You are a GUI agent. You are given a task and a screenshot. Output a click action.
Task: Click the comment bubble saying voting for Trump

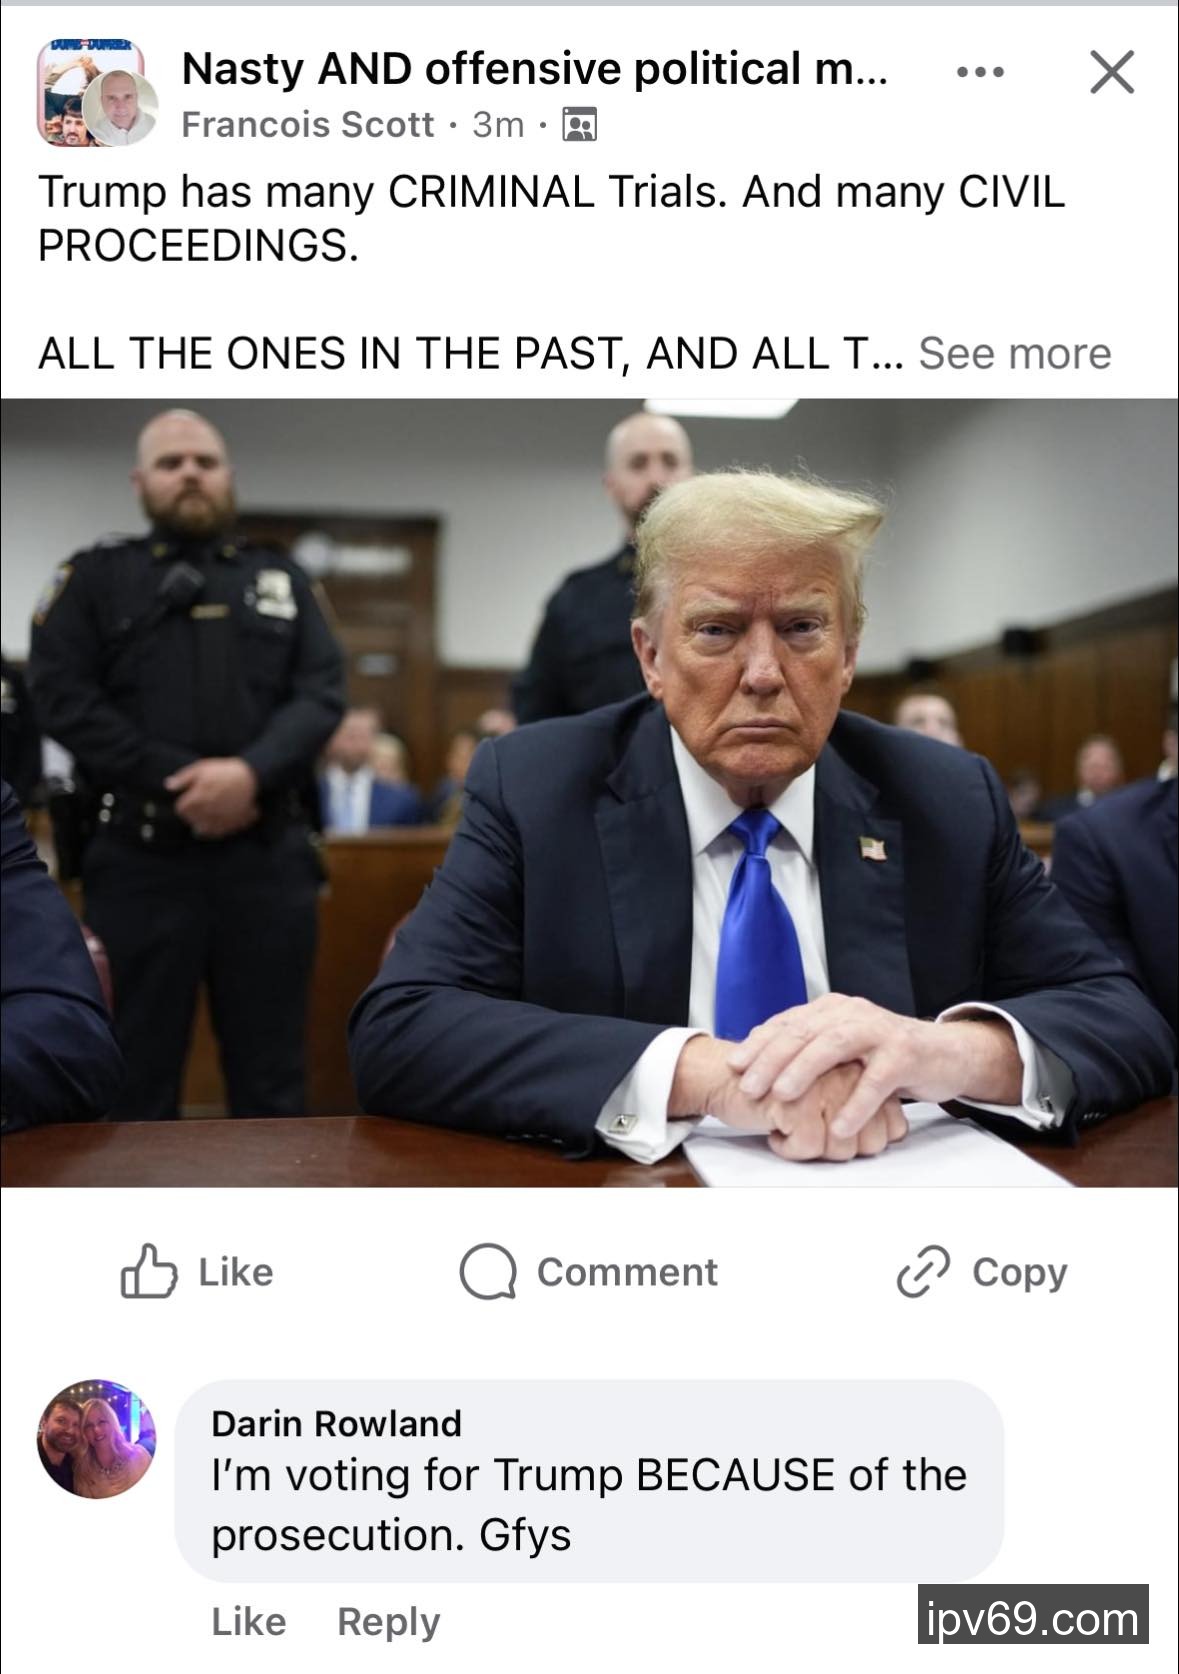[589, 1481]
